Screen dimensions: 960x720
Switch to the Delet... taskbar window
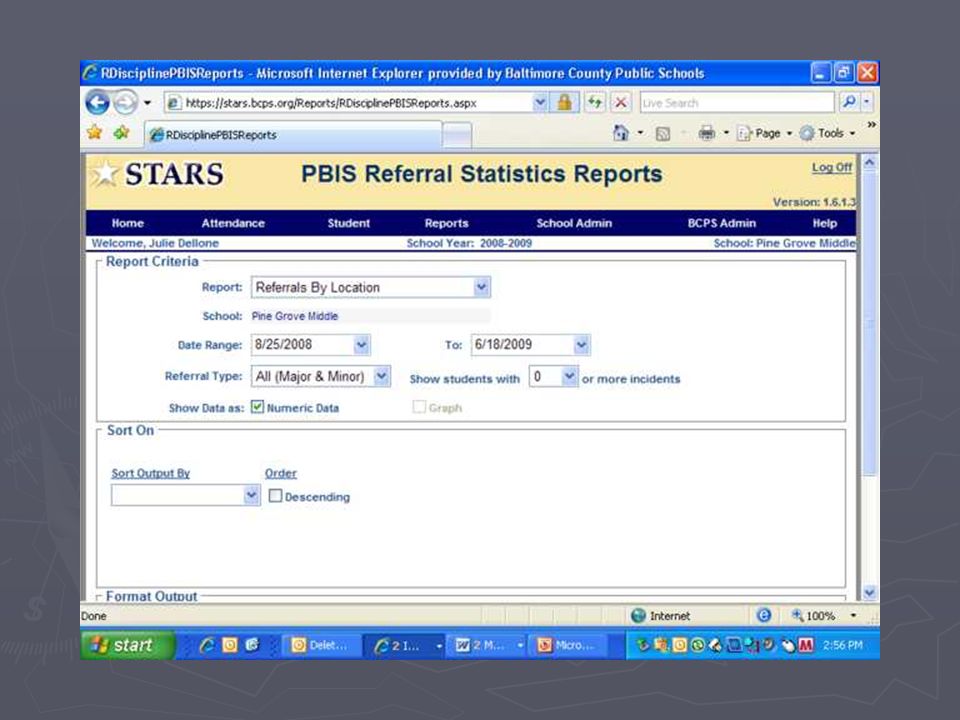(320, 645)
